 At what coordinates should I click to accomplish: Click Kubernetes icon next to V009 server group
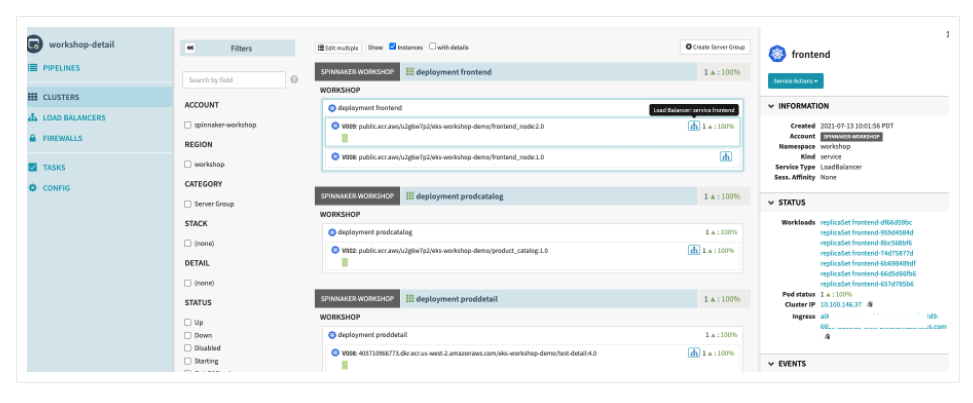(335, 126)
